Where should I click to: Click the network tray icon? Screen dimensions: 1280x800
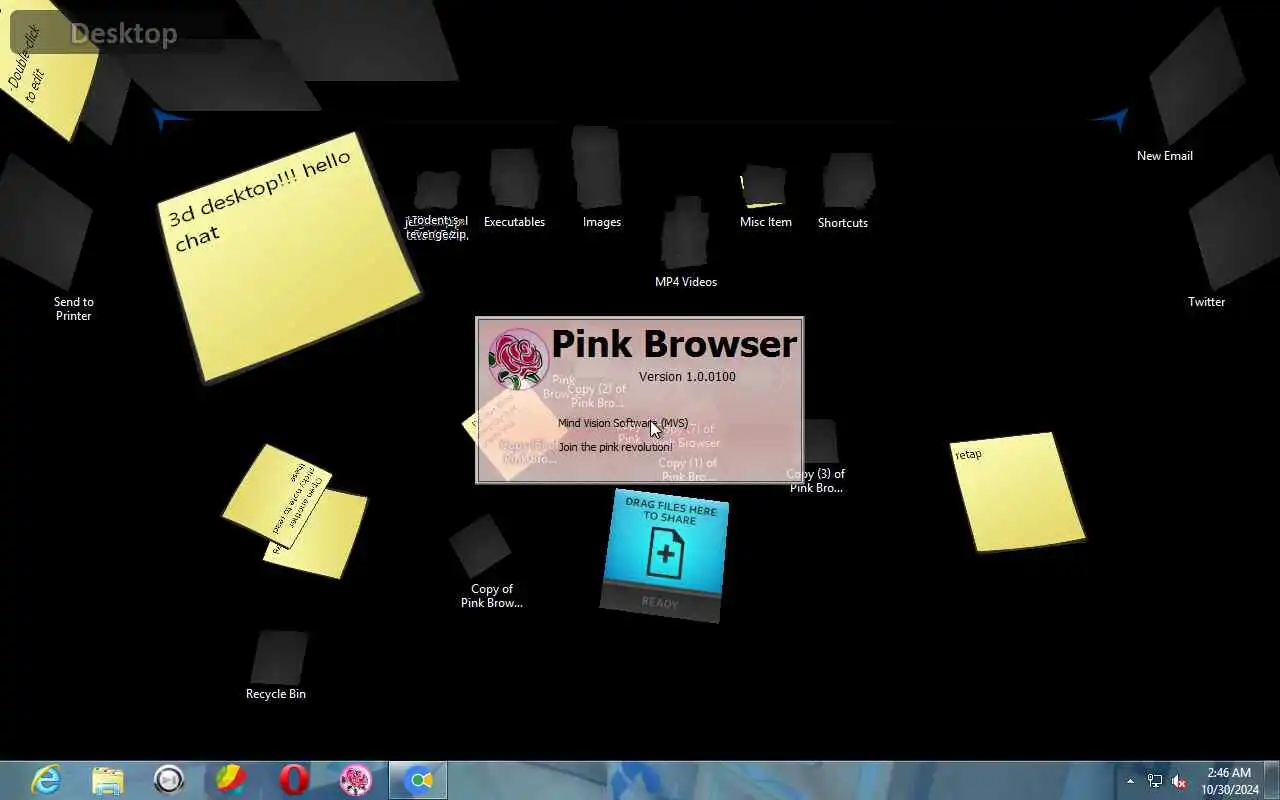[x=1155, y=781]
